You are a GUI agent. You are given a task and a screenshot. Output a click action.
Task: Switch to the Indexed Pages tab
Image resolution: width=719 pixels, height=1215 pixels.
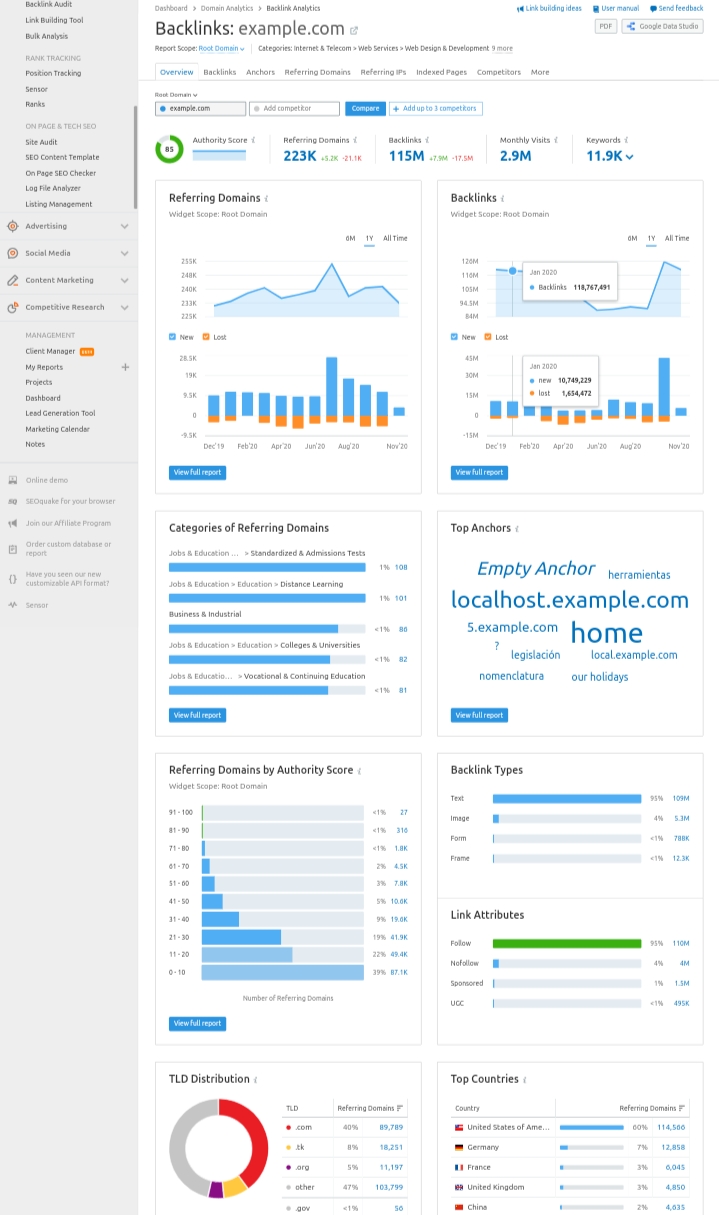(441, 72)
